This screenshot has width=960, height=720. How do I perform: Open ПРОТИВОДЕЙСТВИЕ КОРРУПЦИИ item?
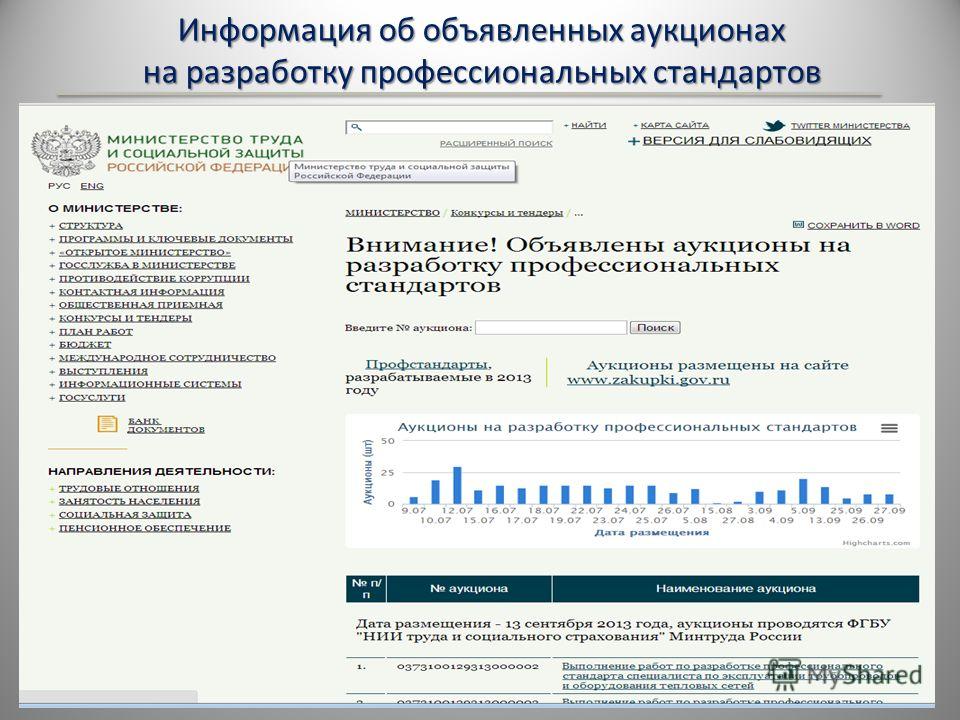154,279
